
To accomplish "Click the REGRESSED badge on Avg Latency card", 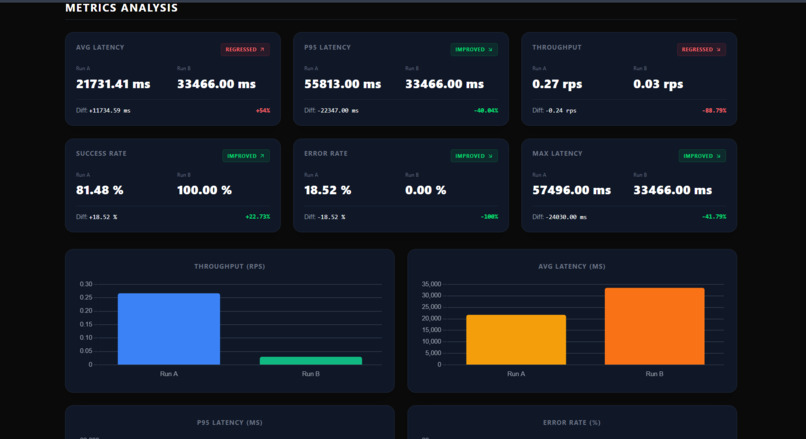I will tap(245, 49).
